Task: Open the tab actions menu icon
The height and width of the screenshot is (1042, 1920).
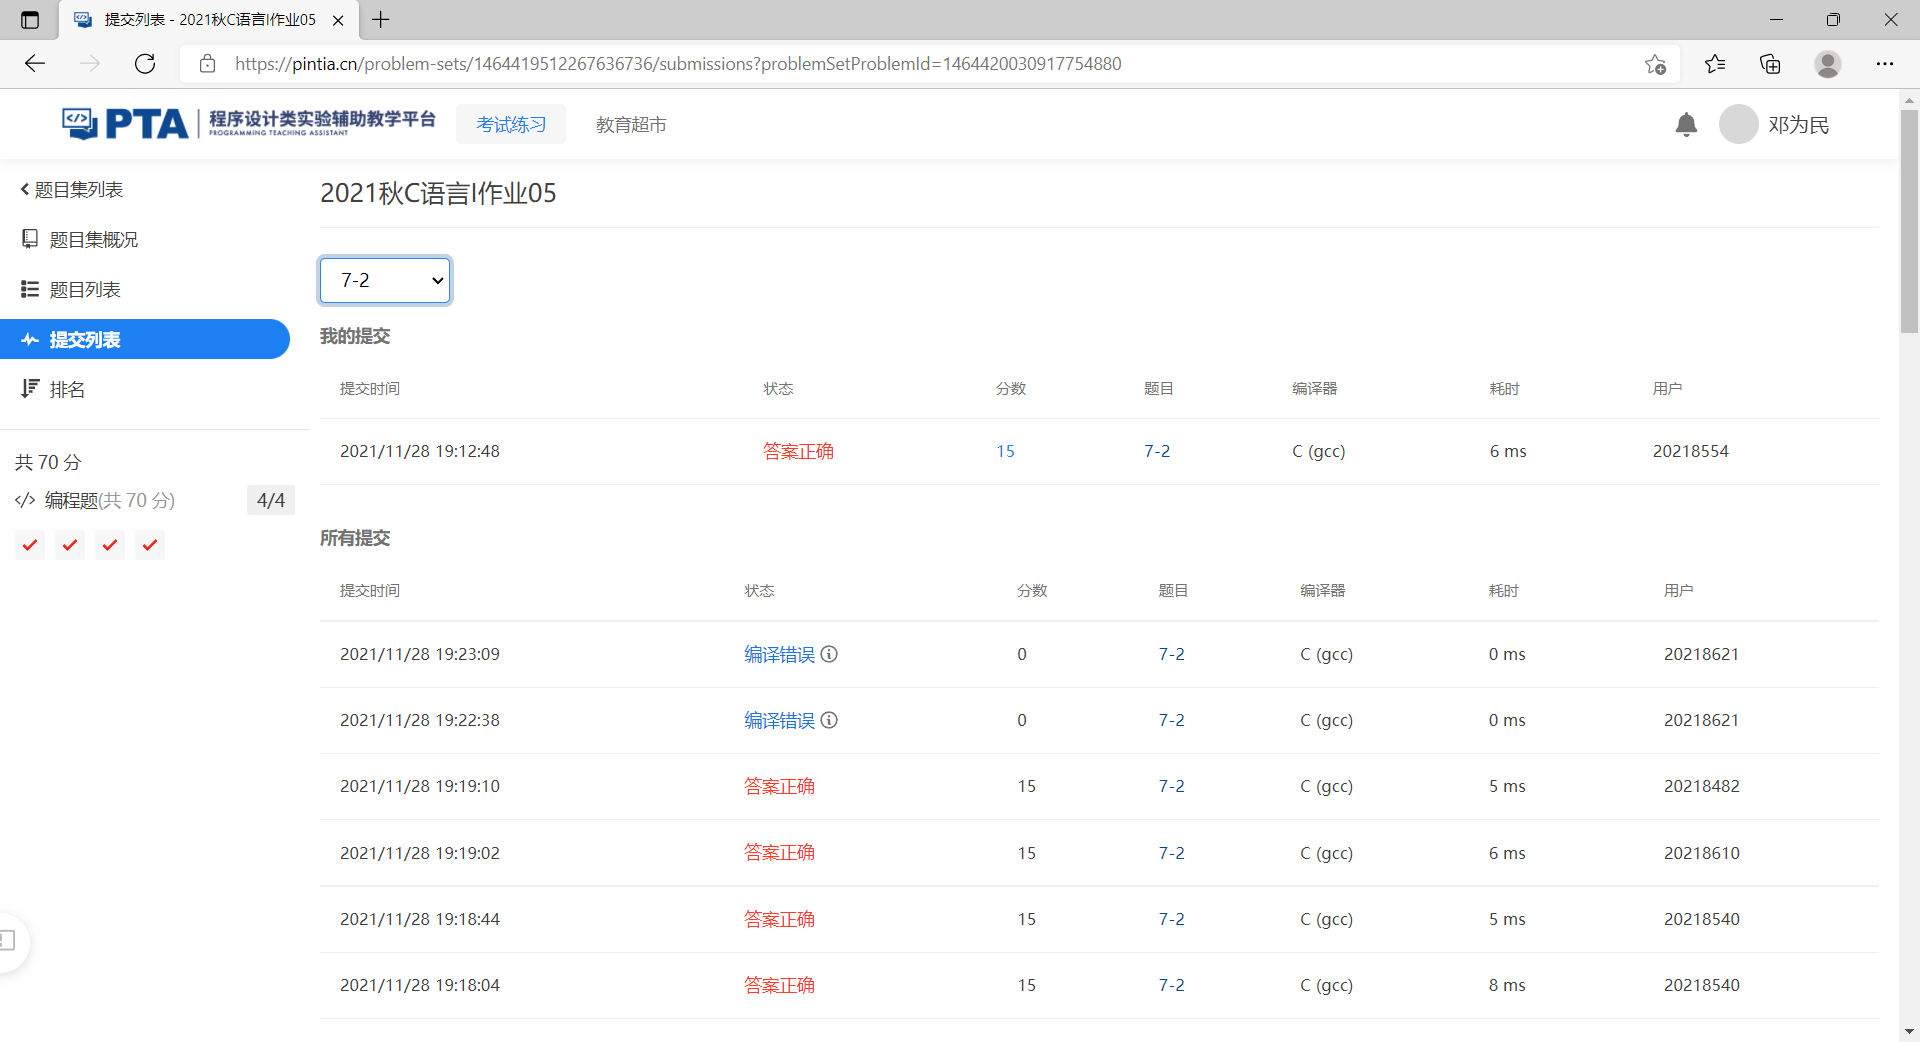Action: (x=30, y=20)
